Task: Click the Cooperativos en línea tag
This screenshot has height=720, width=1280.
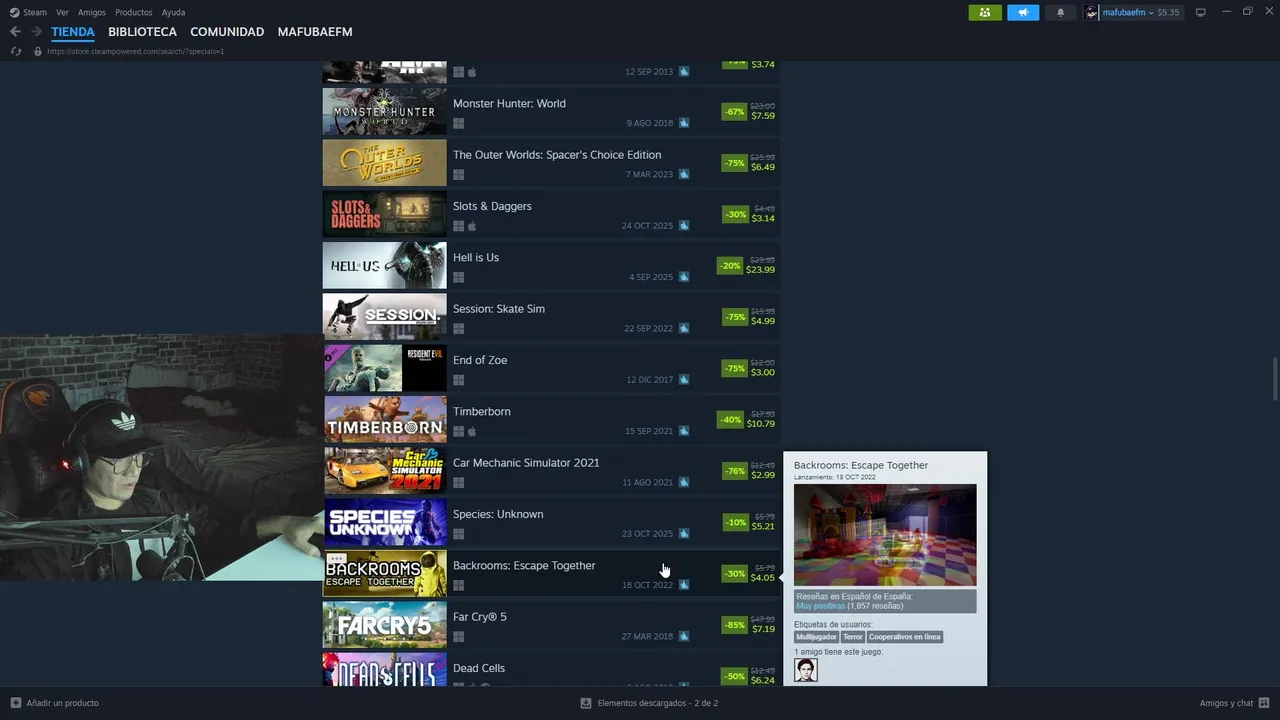Action: pyautogui.click(x=905, y=637)
